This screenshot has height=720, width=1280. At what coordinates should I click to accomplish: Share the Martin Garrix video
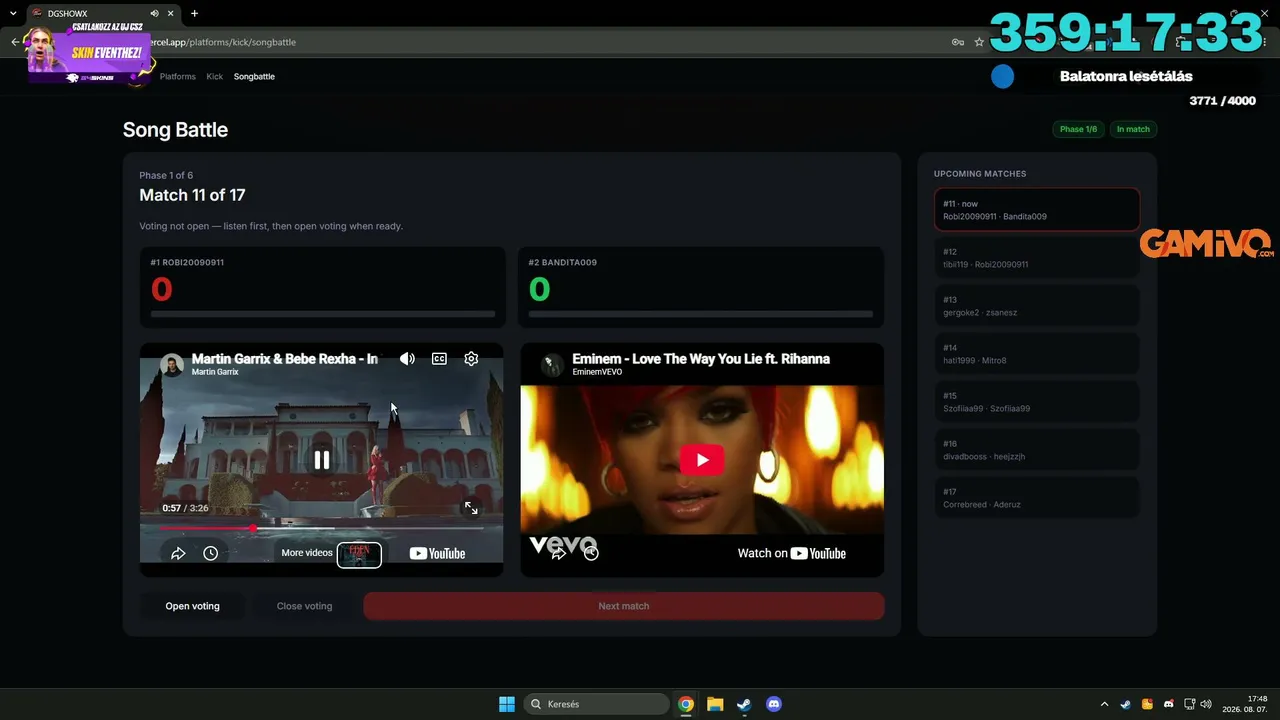(x=178, y=553)
